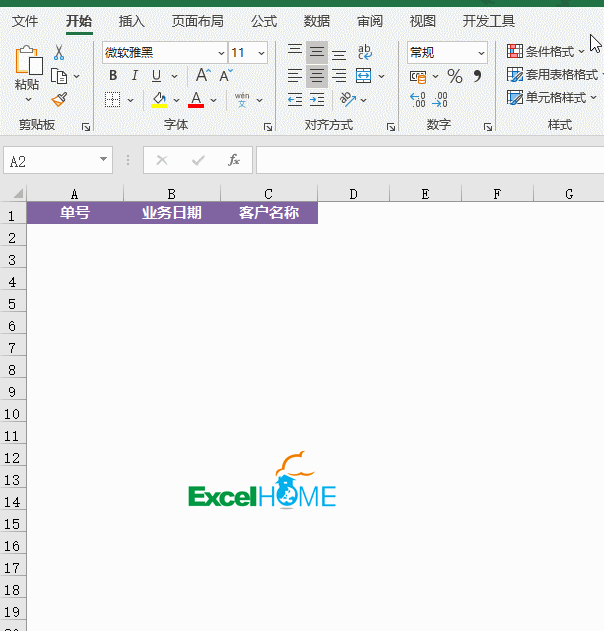Click the text orientation icon
Image resolution: width=604 pixels, height=631 pixels.
click(348, 99)
